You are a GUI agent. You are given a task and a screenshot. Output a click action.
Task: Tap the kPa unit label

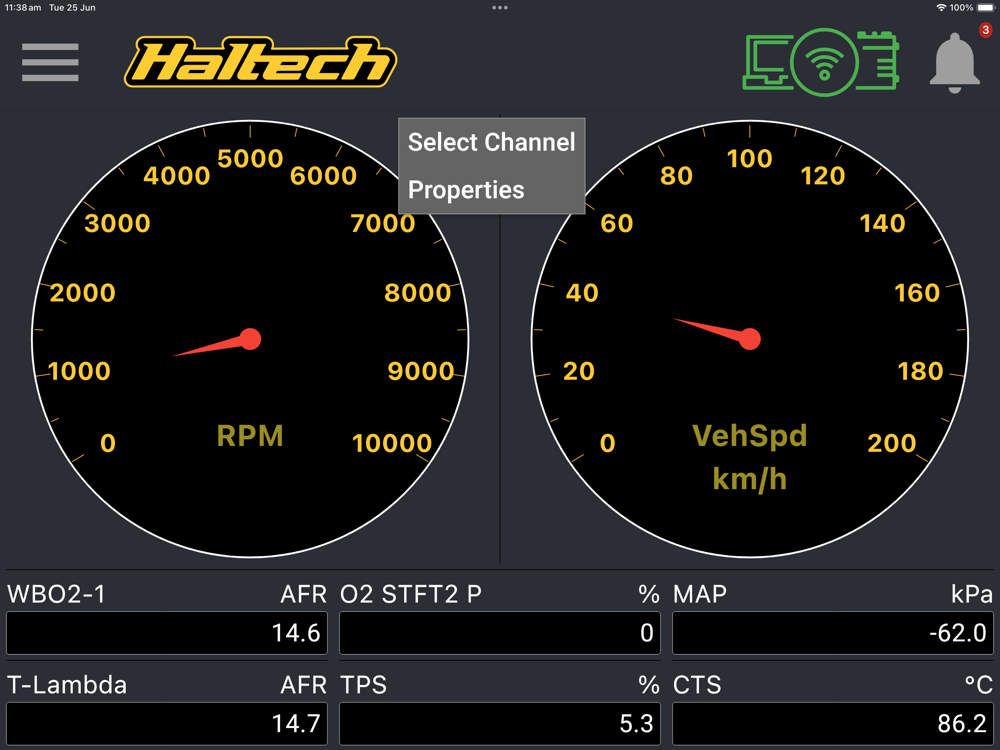(972, 594)
